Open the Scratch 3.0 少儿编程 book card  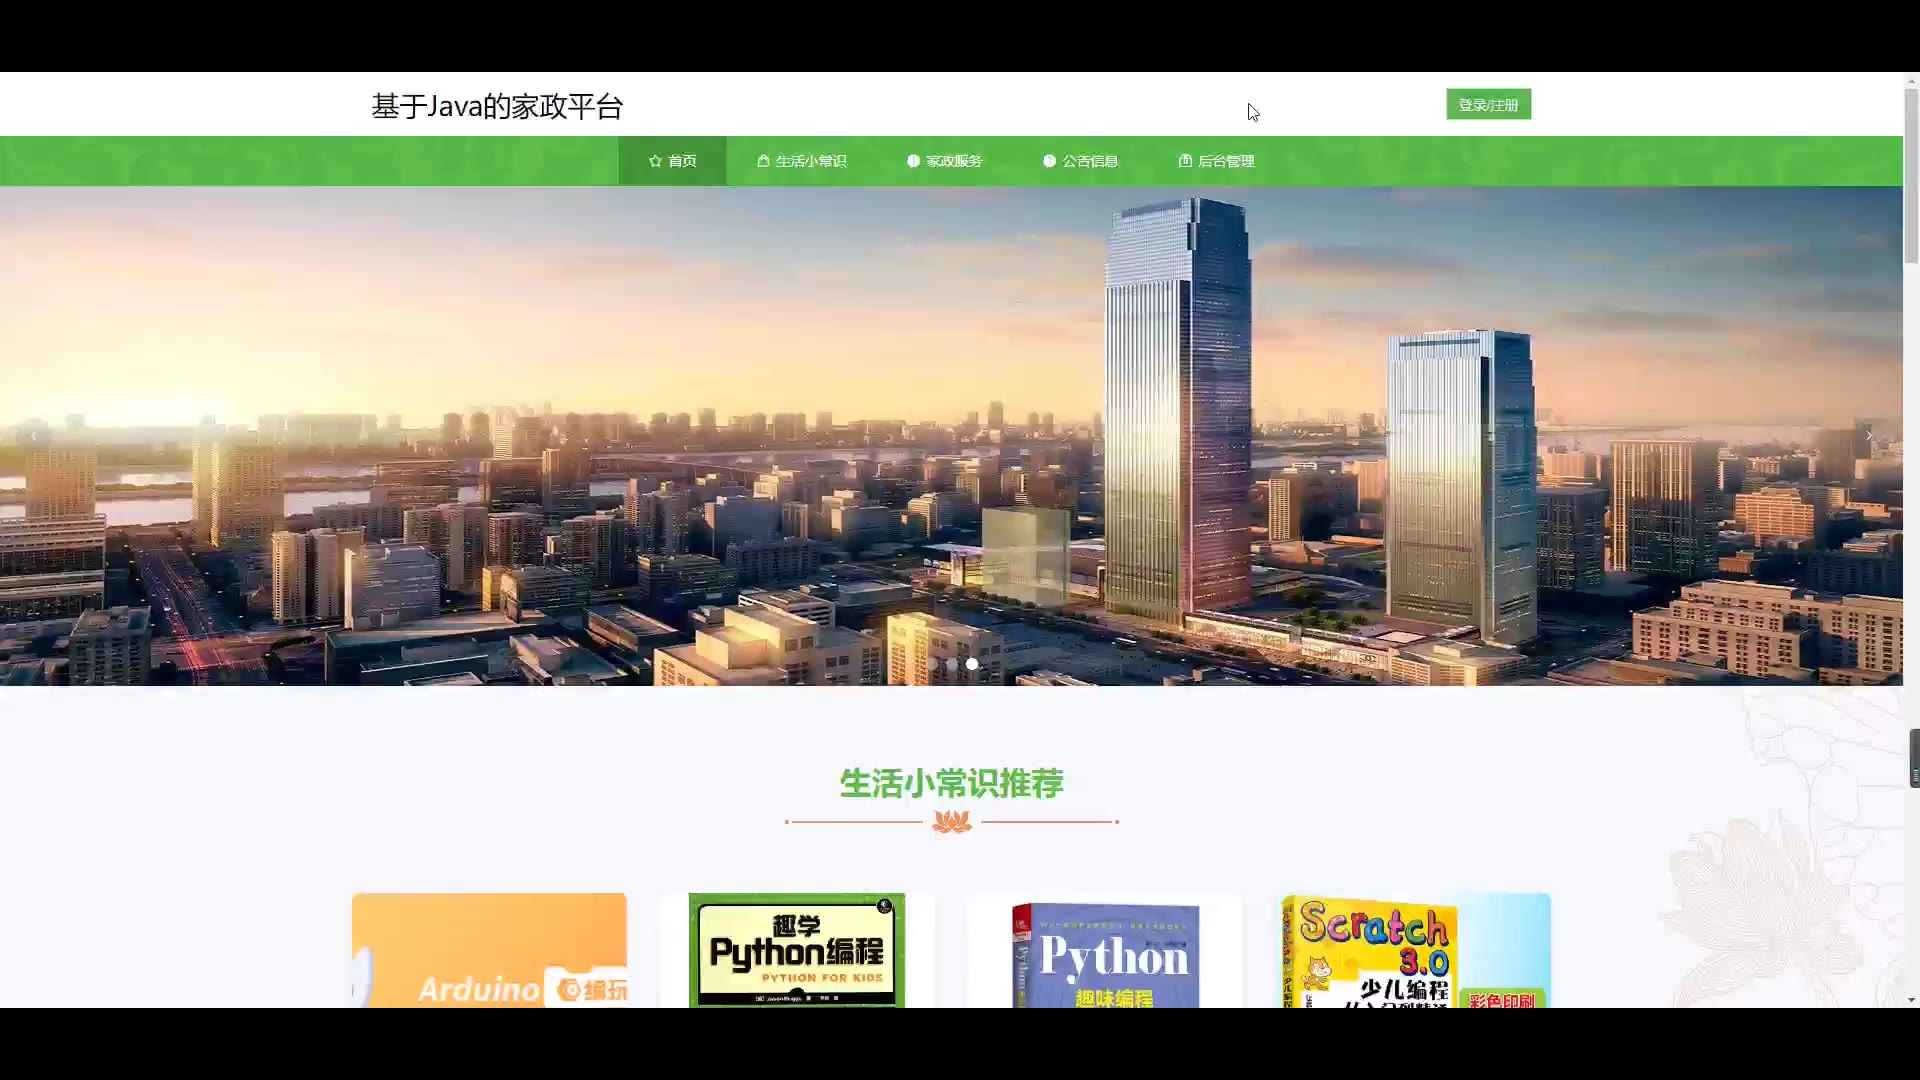tap(1413, 950)
